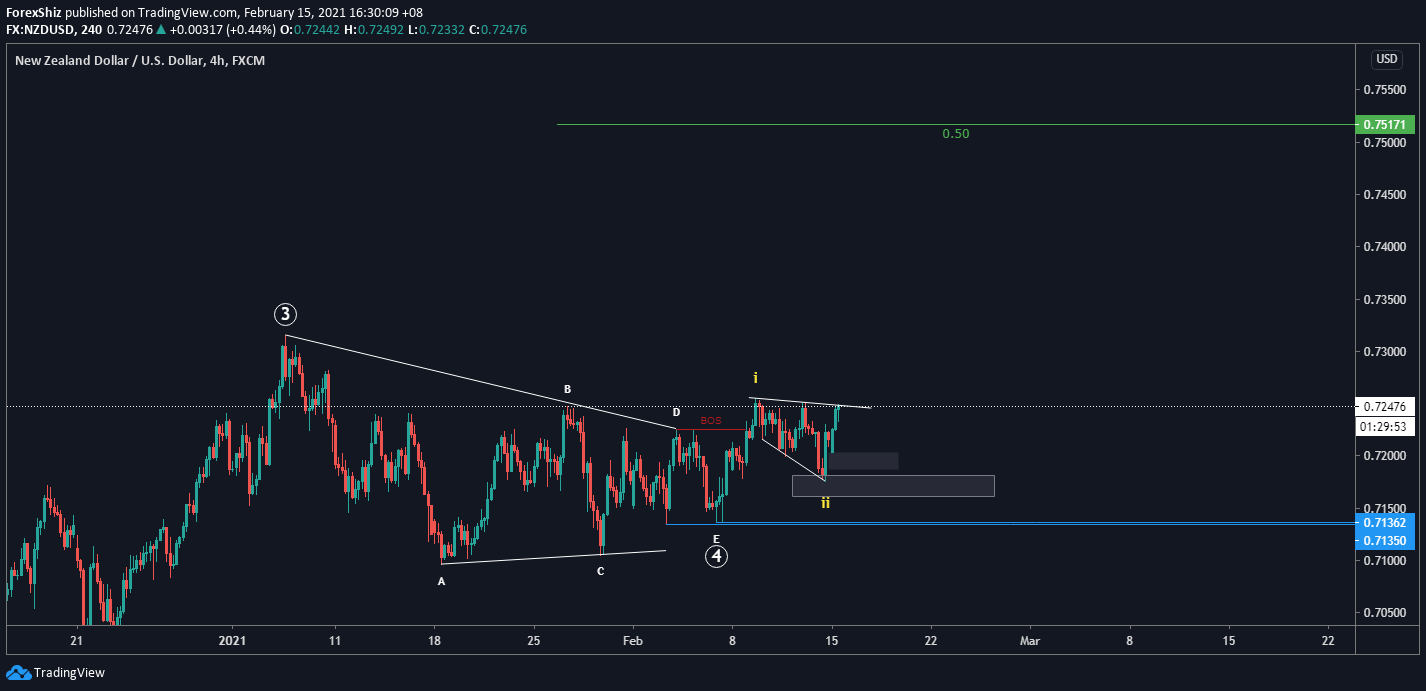Screen dimensions: 1426x691
Task: Click the countdown timer 01:29:53
Action: [1385, 427]
